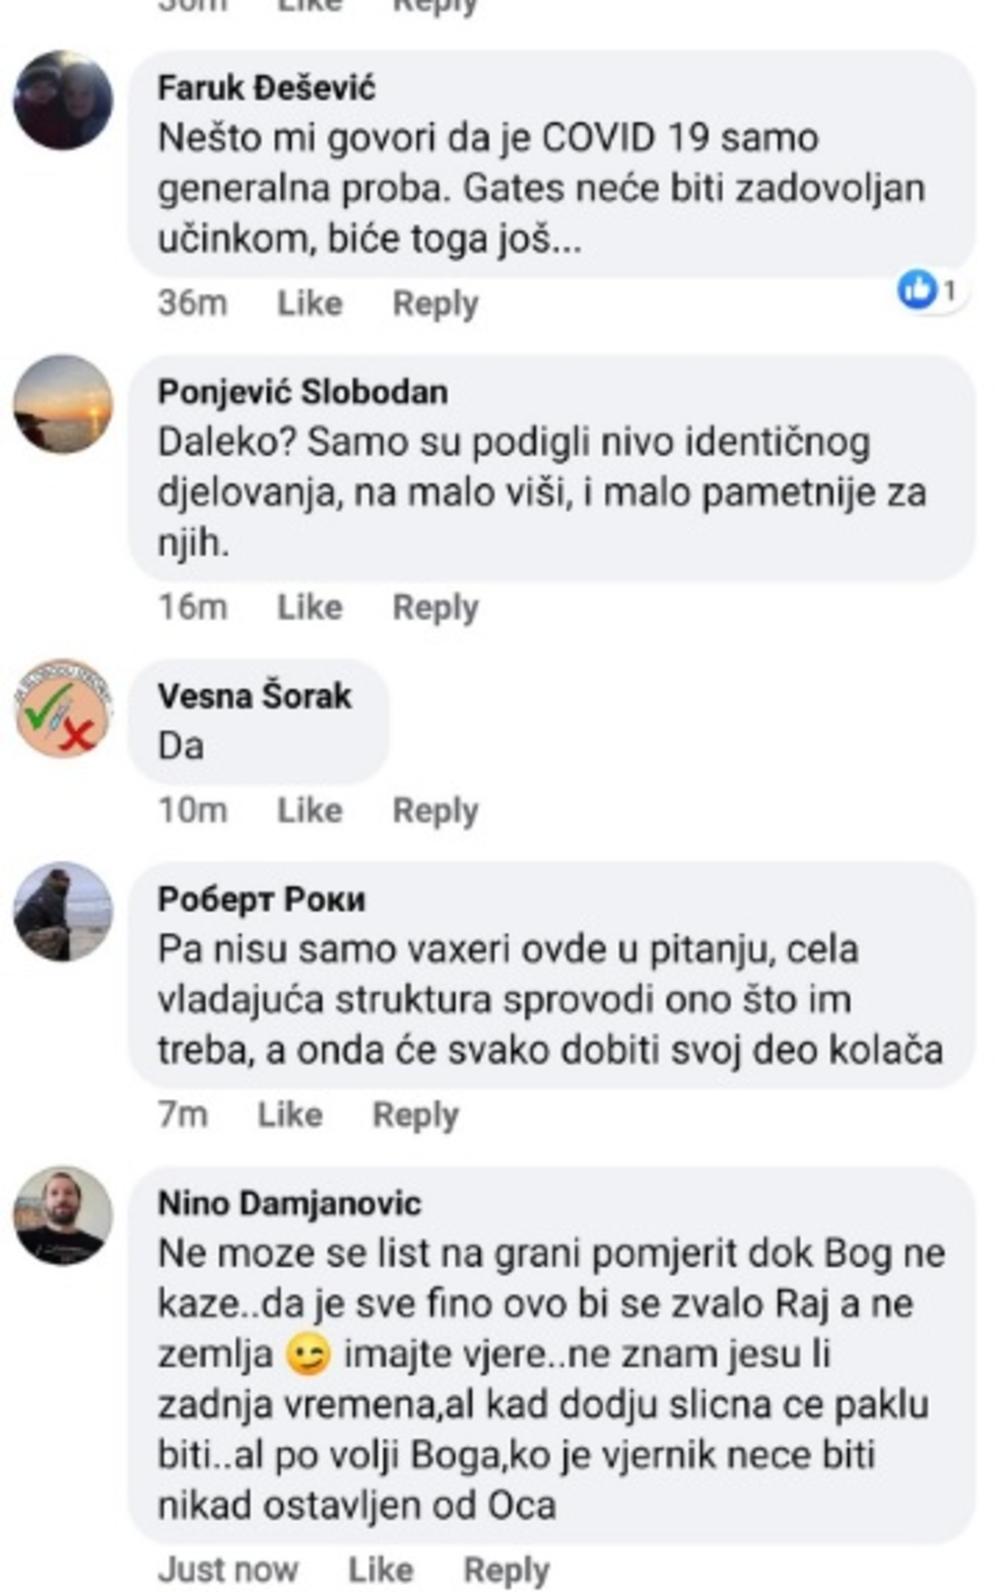Open Faruk Đešević's profile picture
This screenshot has height=1592, width=1000.
coord(63,101)
